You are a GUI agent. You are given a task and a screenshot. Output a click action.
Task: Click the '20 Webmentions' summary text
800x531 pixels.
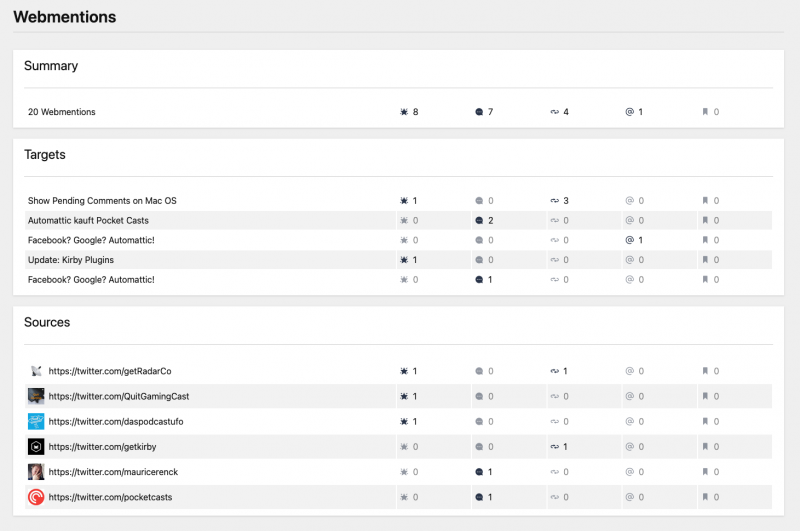tap(62, 112)
